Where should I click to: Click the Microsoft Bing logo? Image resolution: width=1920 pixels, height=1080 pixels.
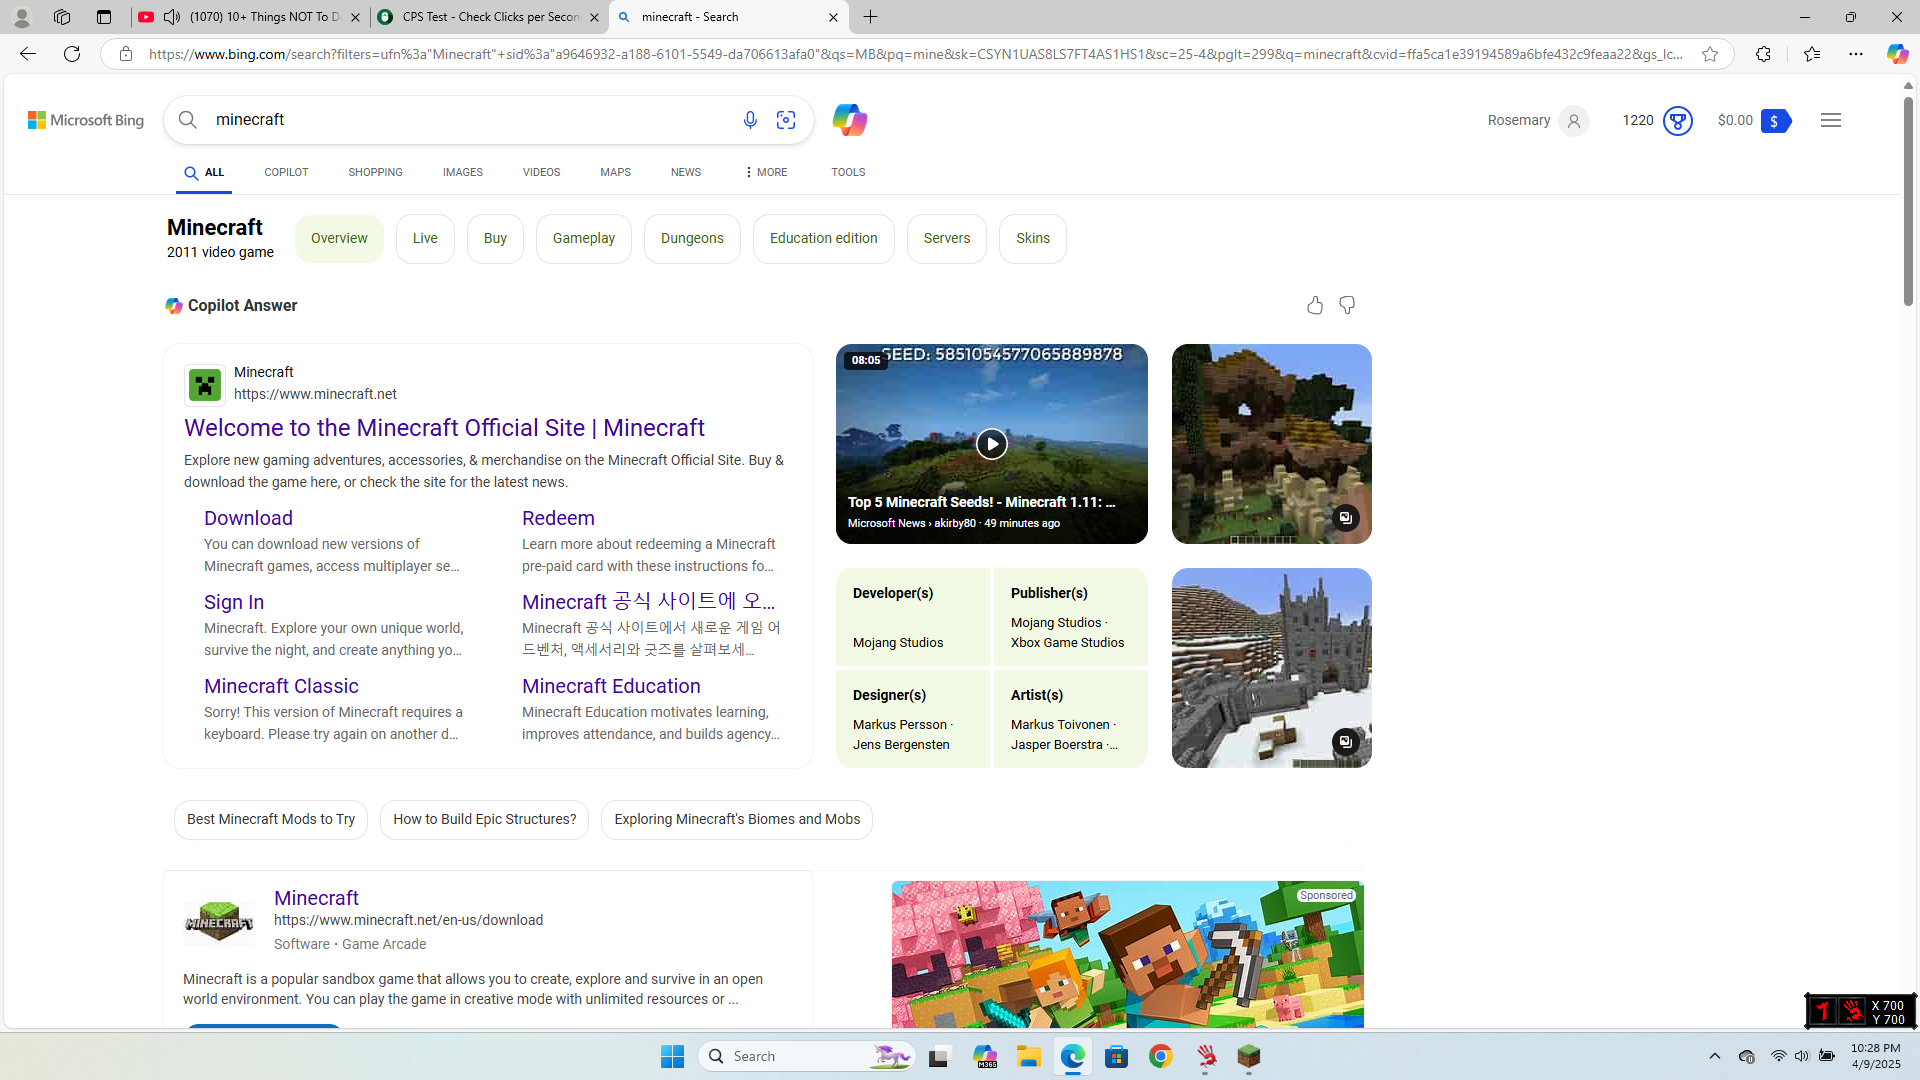(x=86, y=120)
